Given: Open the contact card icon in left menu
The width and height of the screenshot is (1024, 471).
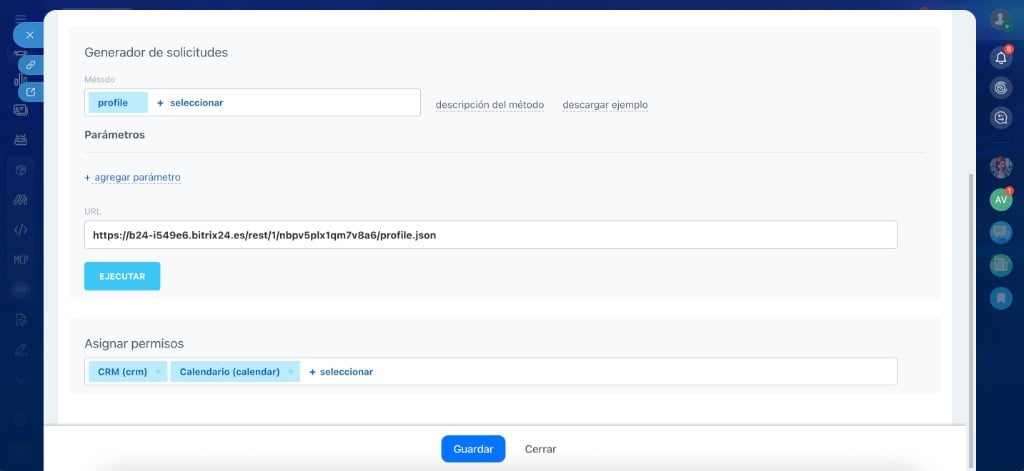Looking at the screenshot, I should pyautogui.click(x=21, y=110).
